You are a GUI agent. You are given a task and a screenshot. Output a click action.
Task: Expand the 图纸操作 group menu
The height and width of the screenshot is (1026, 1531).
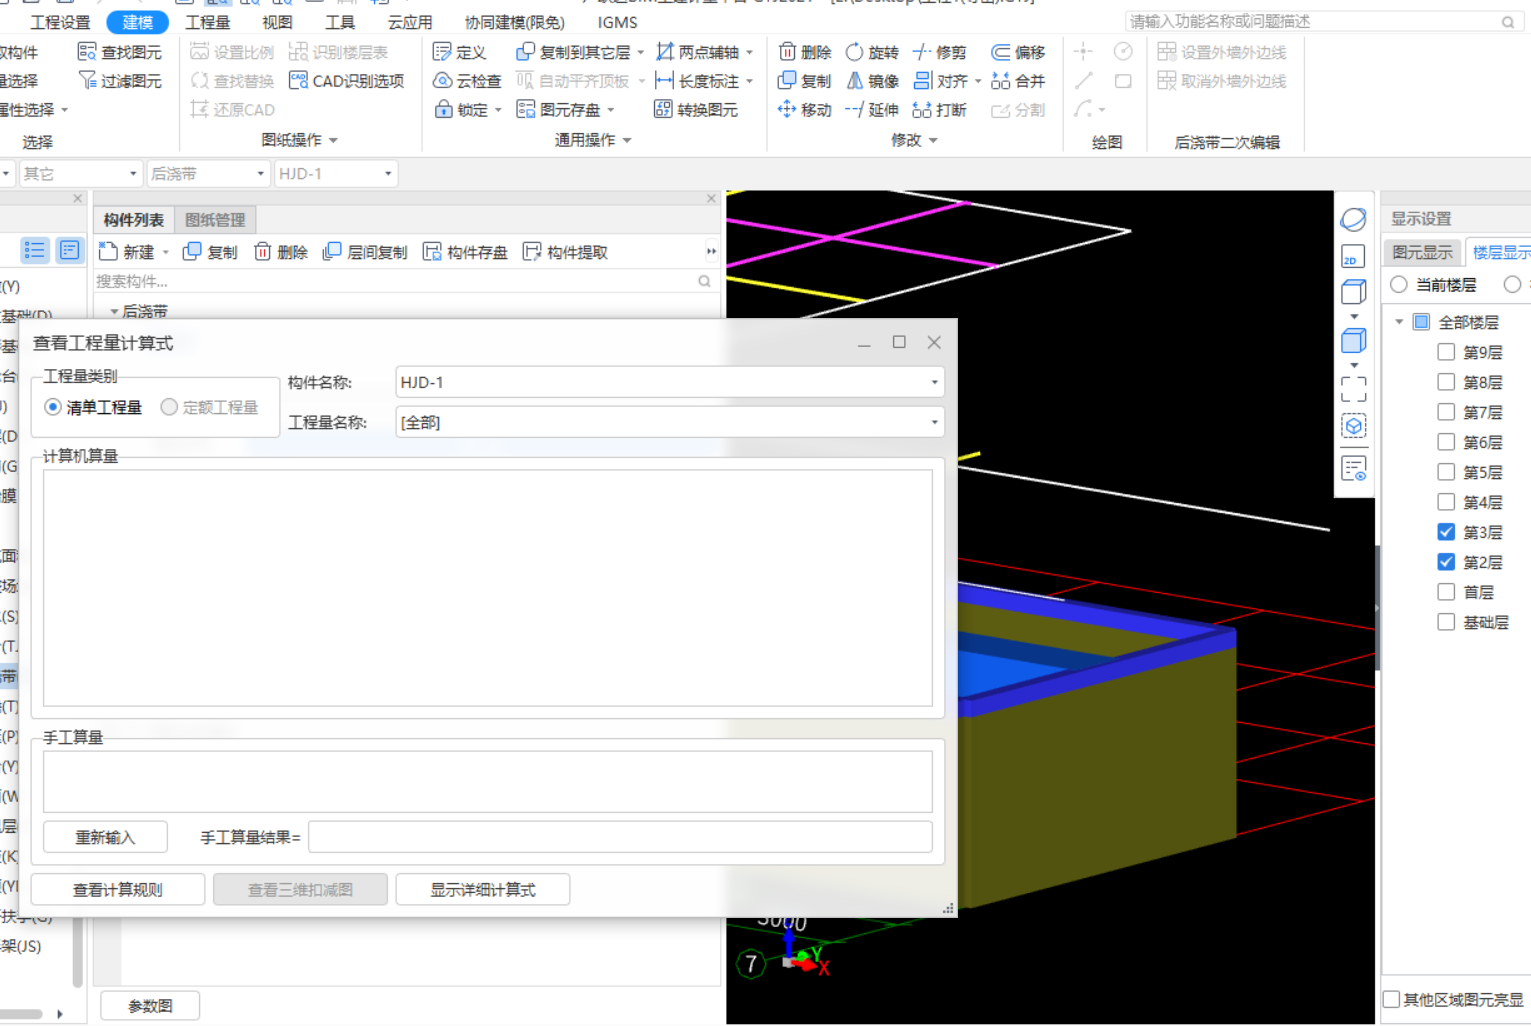300,140
